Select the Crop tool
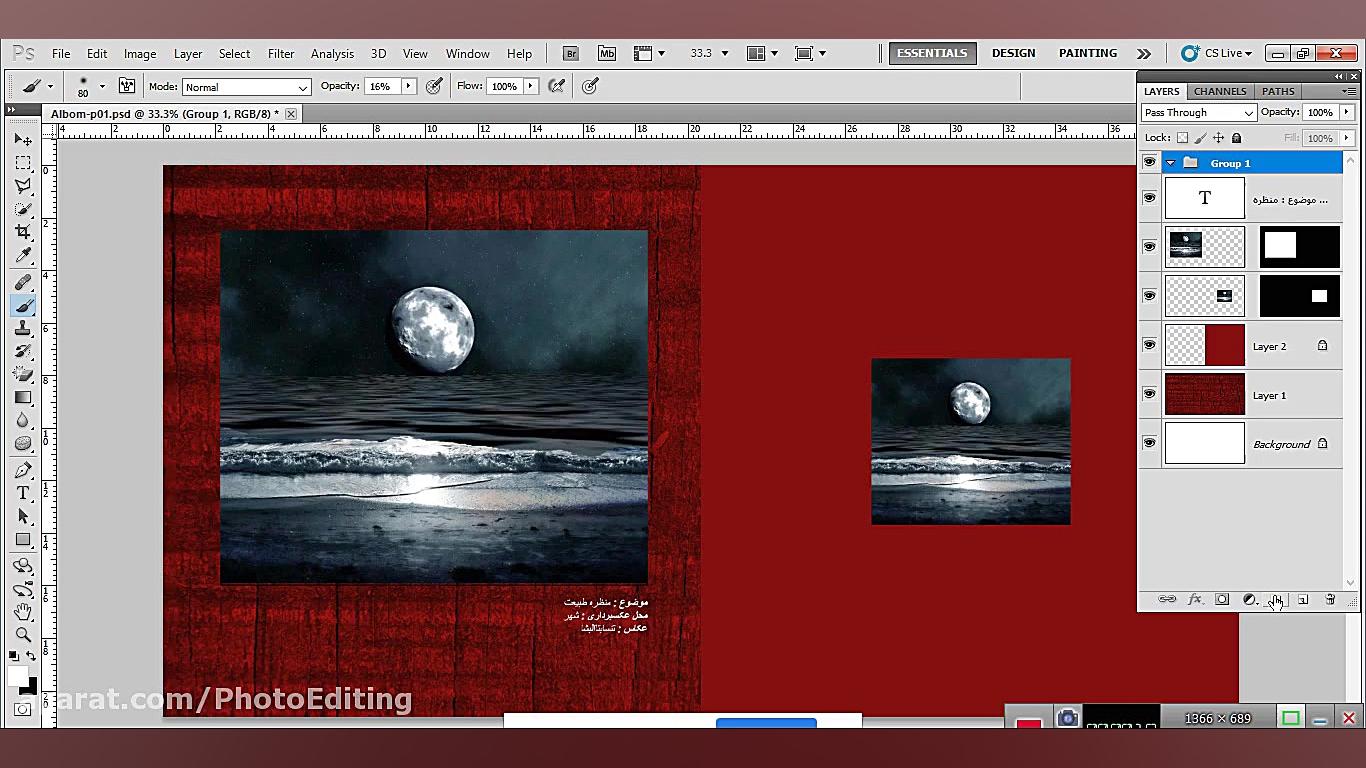1366x768 pixels. [23, 232]
